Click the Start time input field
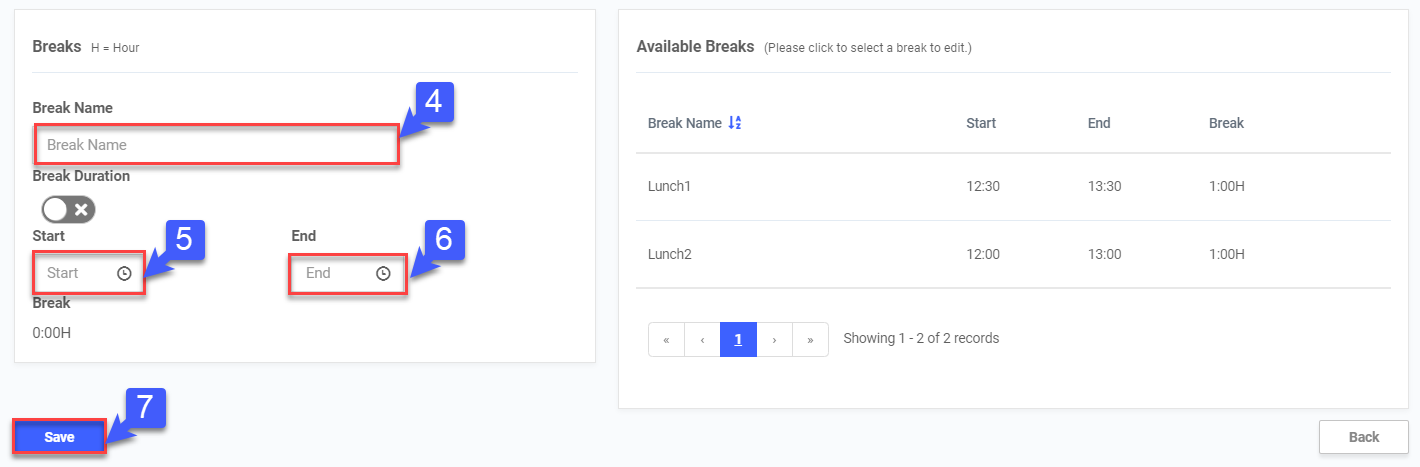This screenshot has width=1420, height=467. point(78,273)
